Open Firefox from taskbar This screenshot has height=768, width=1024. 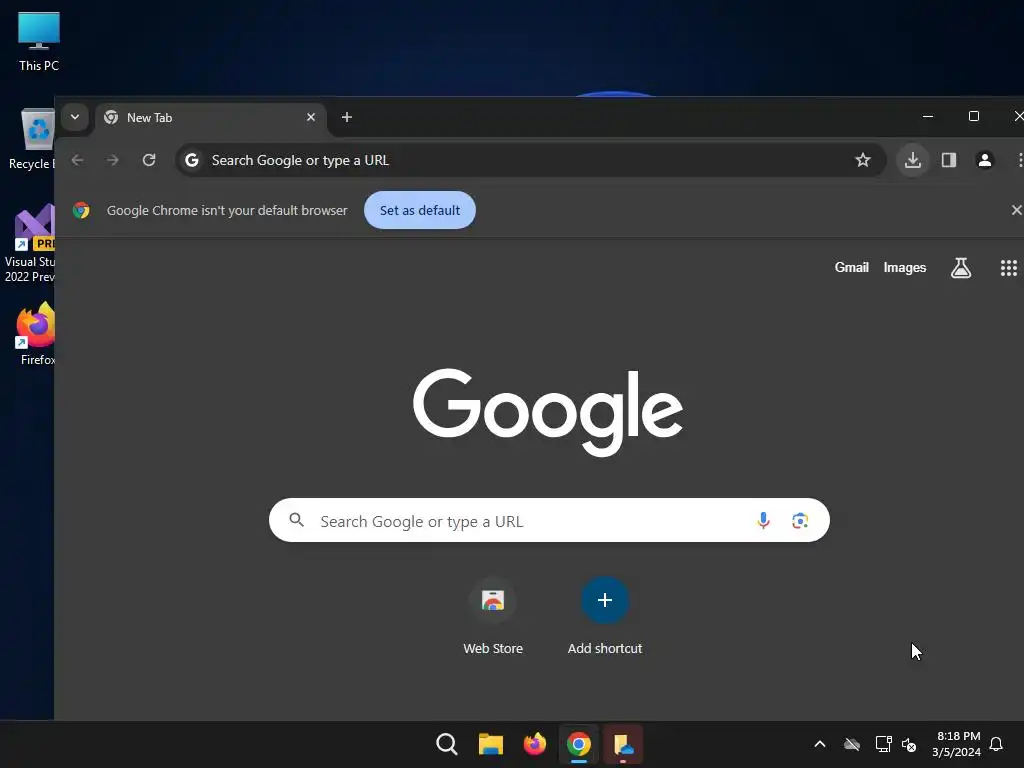535,744
